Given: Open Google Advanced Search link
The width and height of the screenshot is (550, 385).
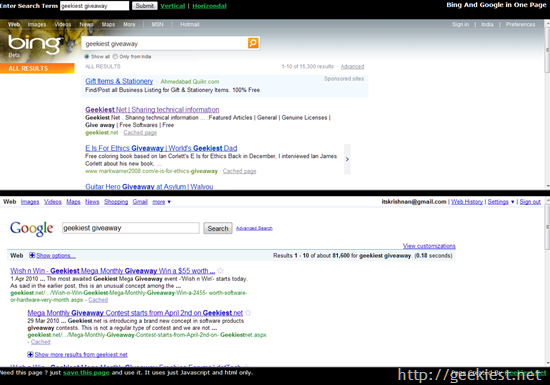Looking at the screenshot, I should [254, 228].
